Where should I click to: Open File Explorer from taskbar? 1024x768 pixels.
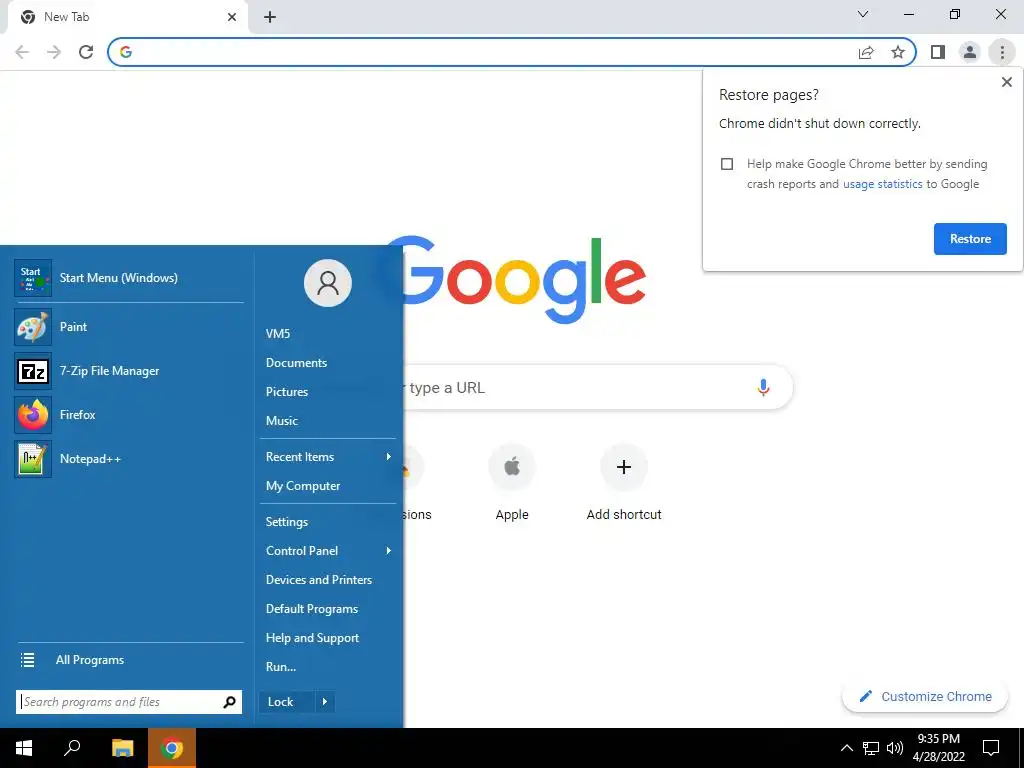122,748
